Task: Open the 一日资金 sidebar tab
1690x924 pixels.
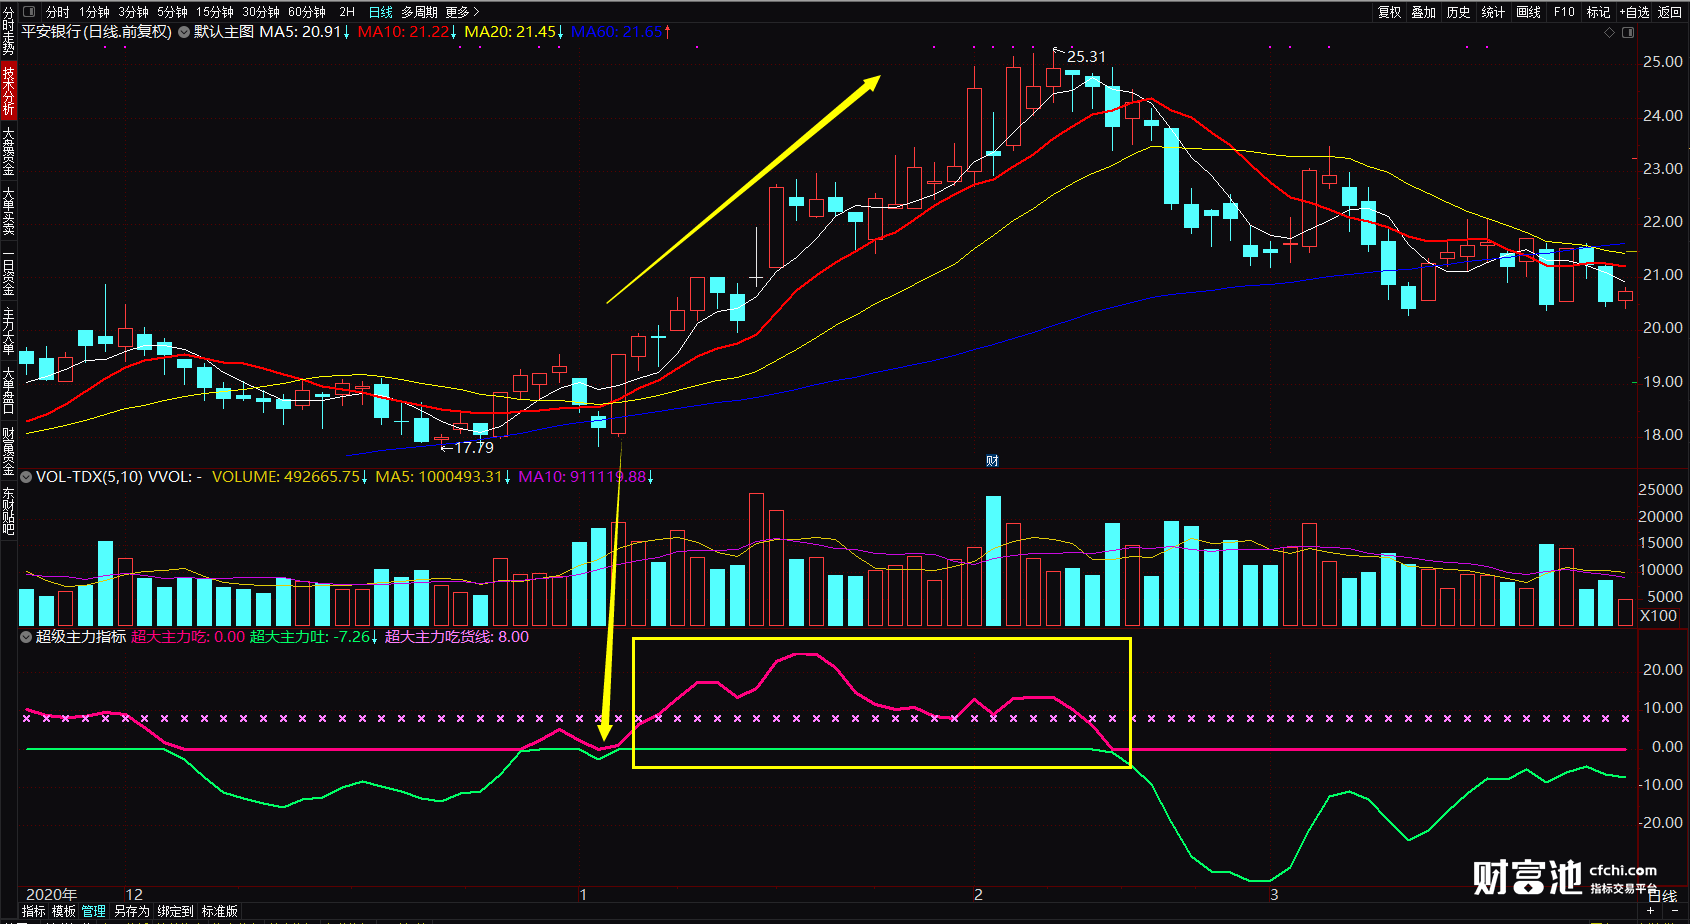Action: click(8, 271)
